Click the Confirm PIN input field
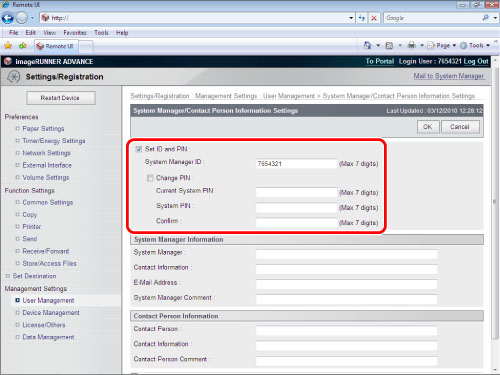The image size is (500, 375). [x=296, y=223]
